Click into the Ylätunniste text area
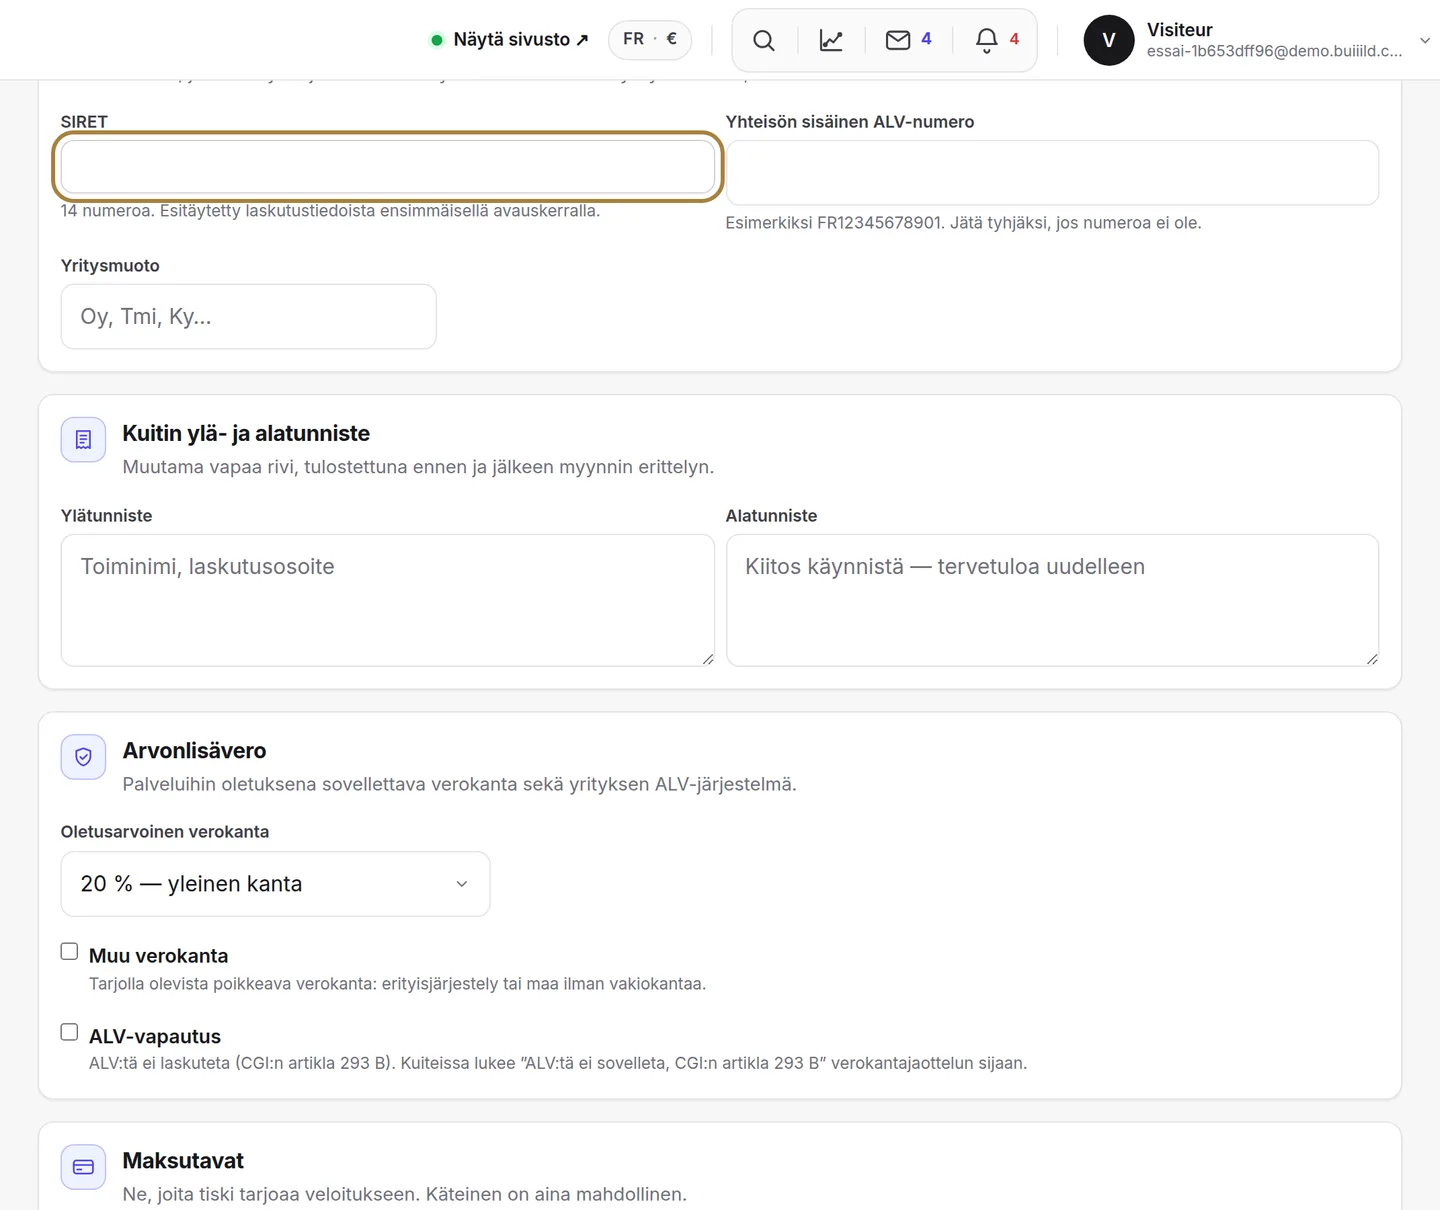 click(388, 600)
